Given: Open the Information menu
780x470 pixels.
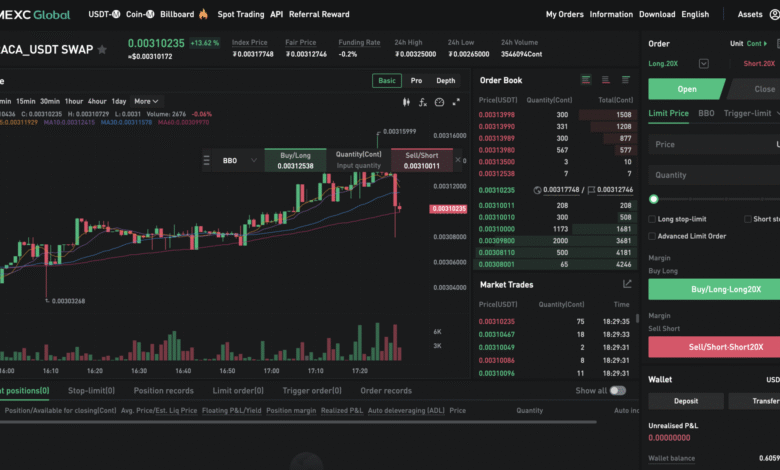Looking at the screenshot, I should (611, 14).
